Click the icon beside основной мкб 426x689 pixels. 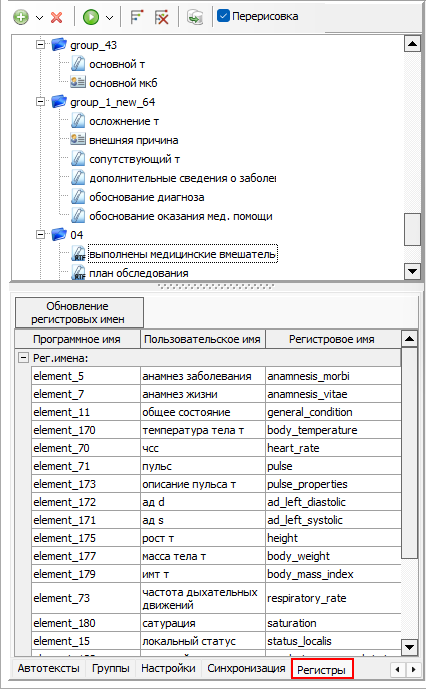click(x=78, y=83)
